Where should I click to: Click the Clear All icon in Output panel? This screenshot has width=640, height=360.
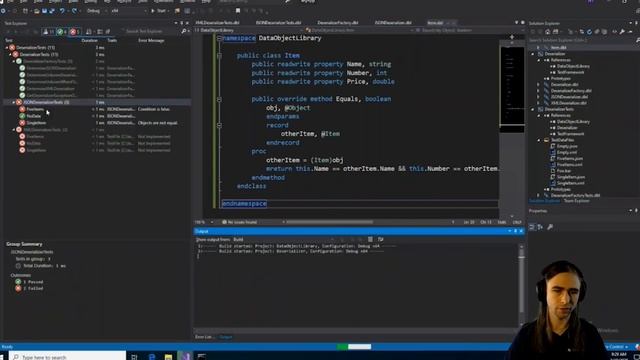coord(370,240)
